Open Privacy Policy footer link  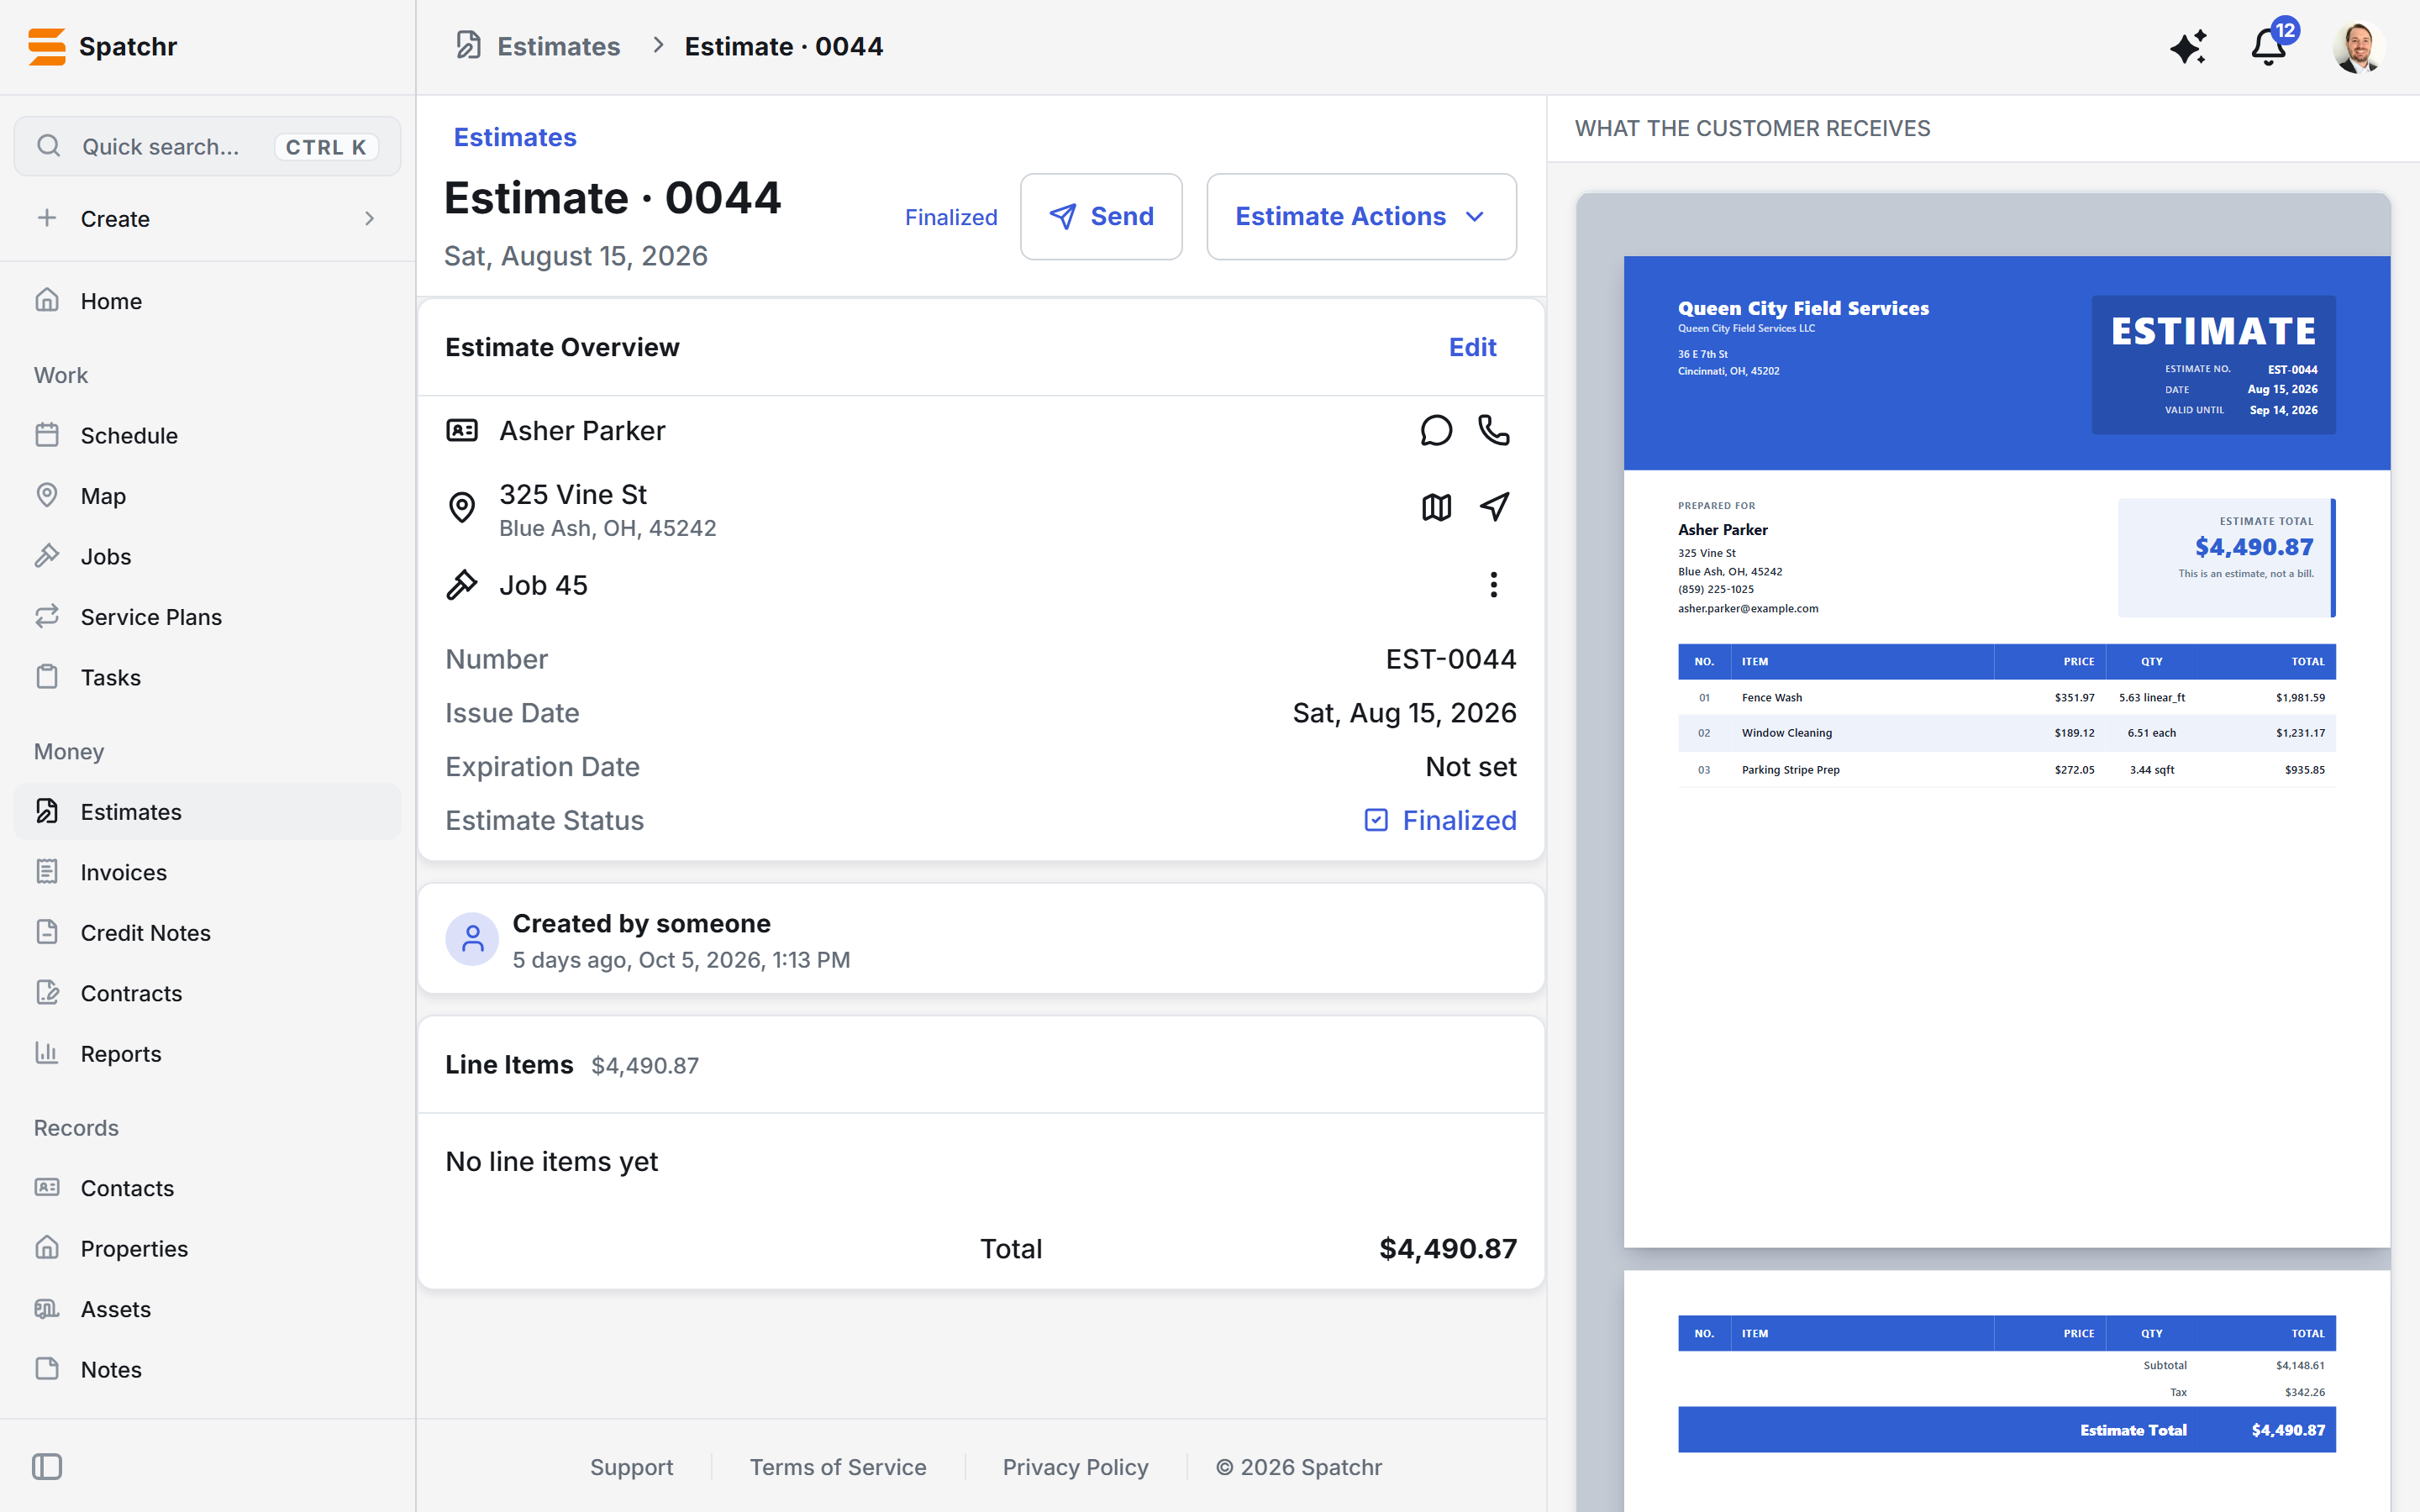(1075, 1467)
